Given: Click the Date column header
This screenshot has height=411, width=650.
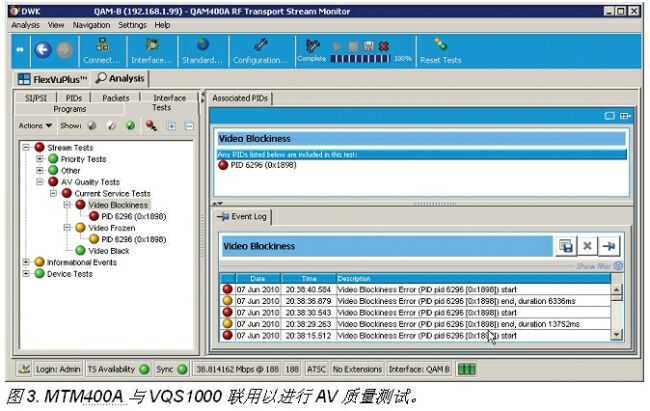Looking at the screenshot, I should 258,278.
